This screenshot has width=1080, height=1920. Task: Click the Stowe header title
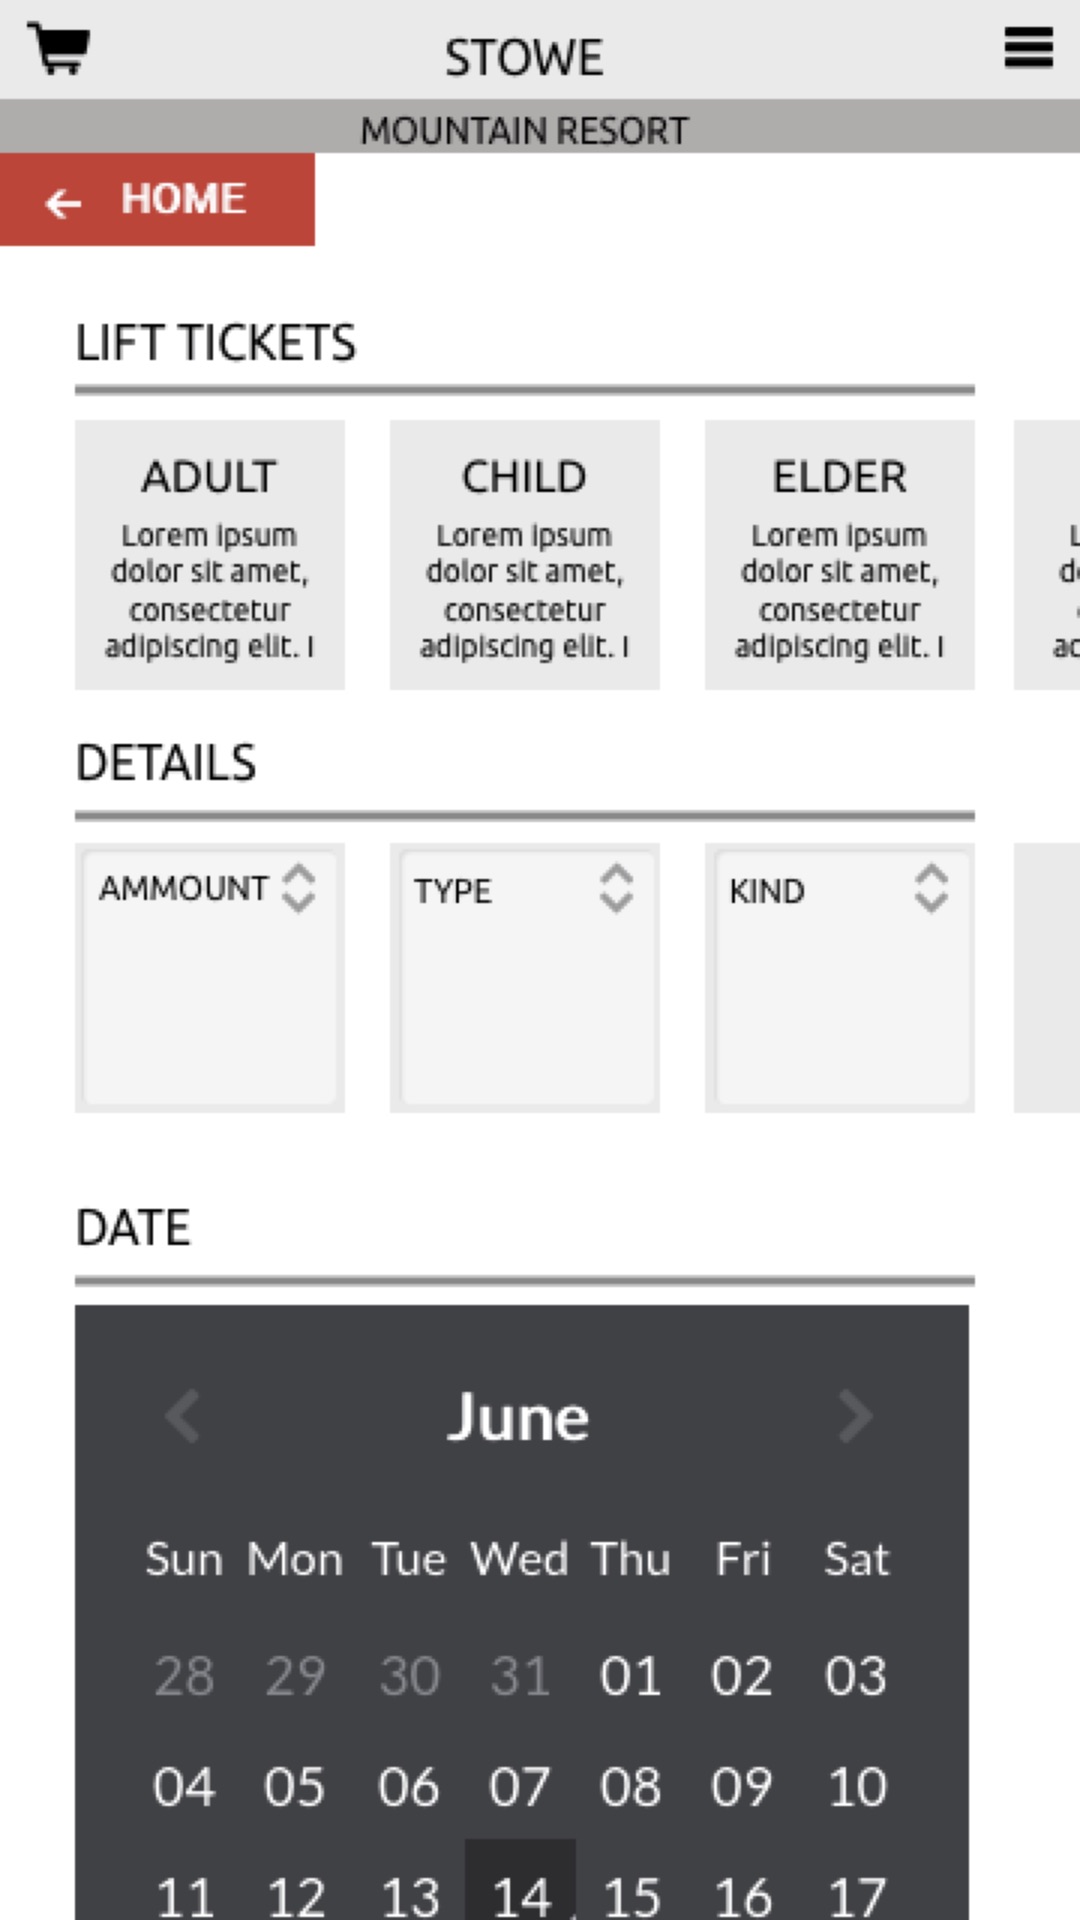tap(524, 58)
